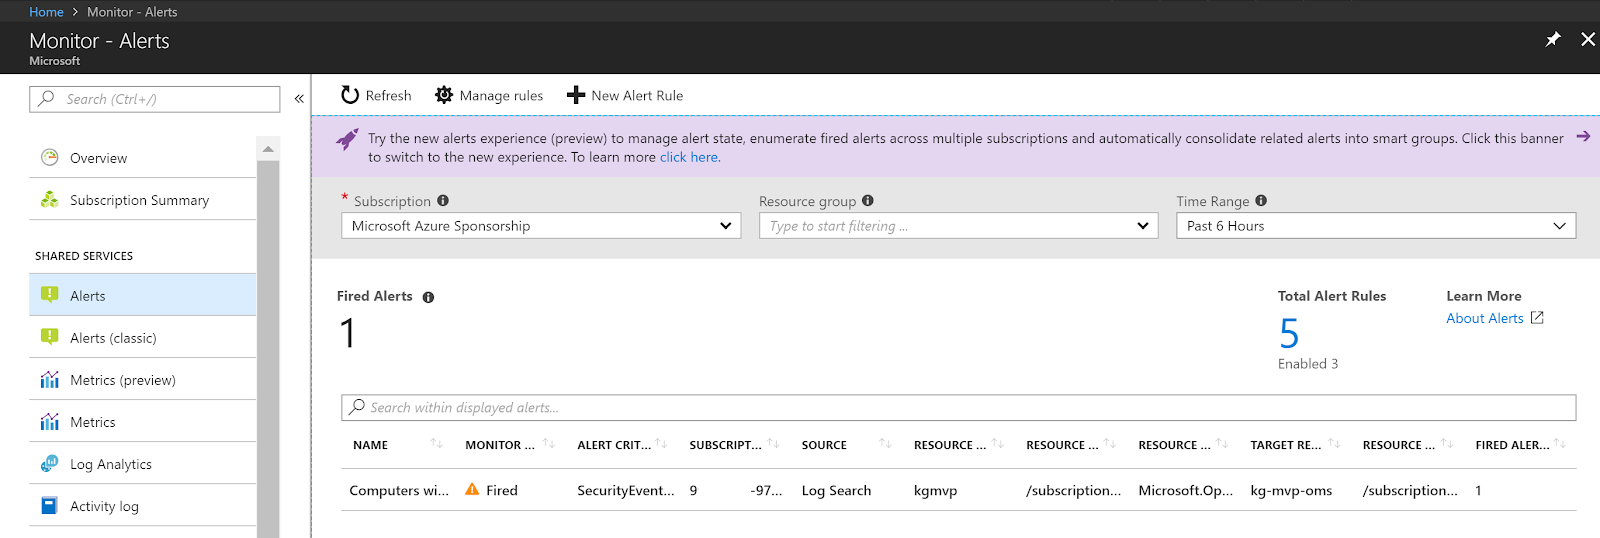Open the 'click here' learn more link
Screen dimensions: 1600x538
pyautogui.click(x=689, y=157)
